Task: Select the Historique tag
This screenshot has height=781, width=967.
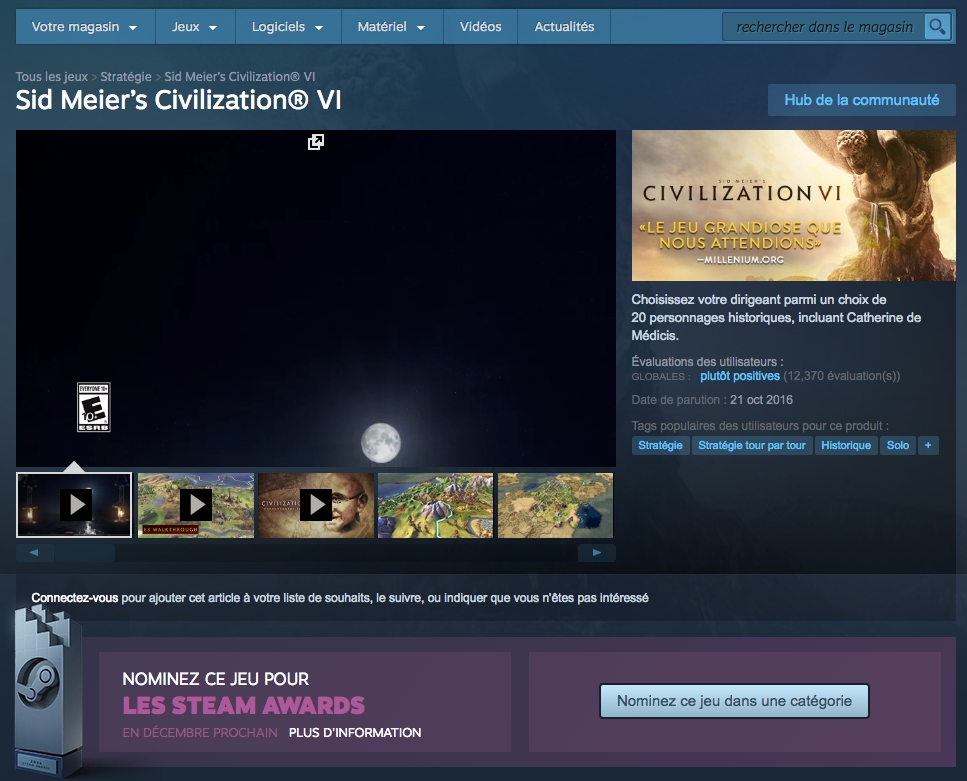Action: [846, 445]
